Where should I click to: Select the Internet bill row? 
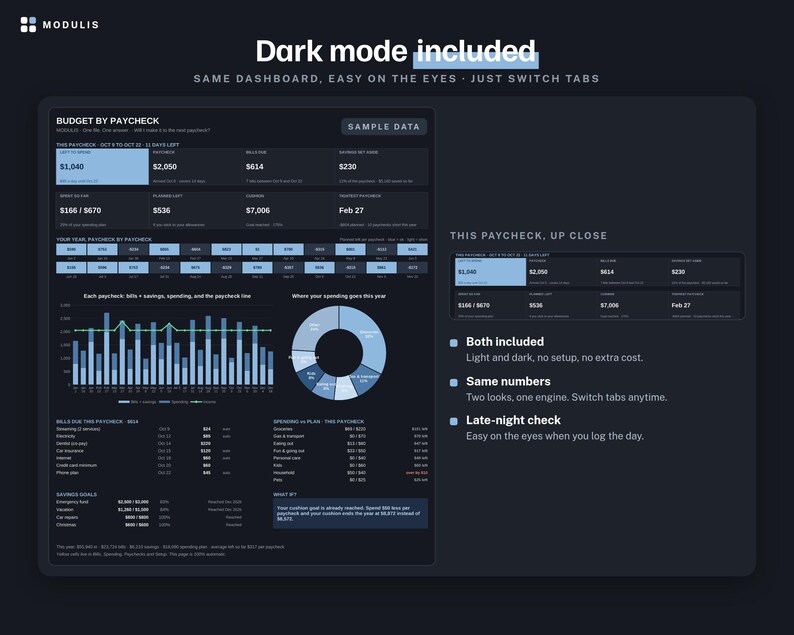[x=144, y=458]
